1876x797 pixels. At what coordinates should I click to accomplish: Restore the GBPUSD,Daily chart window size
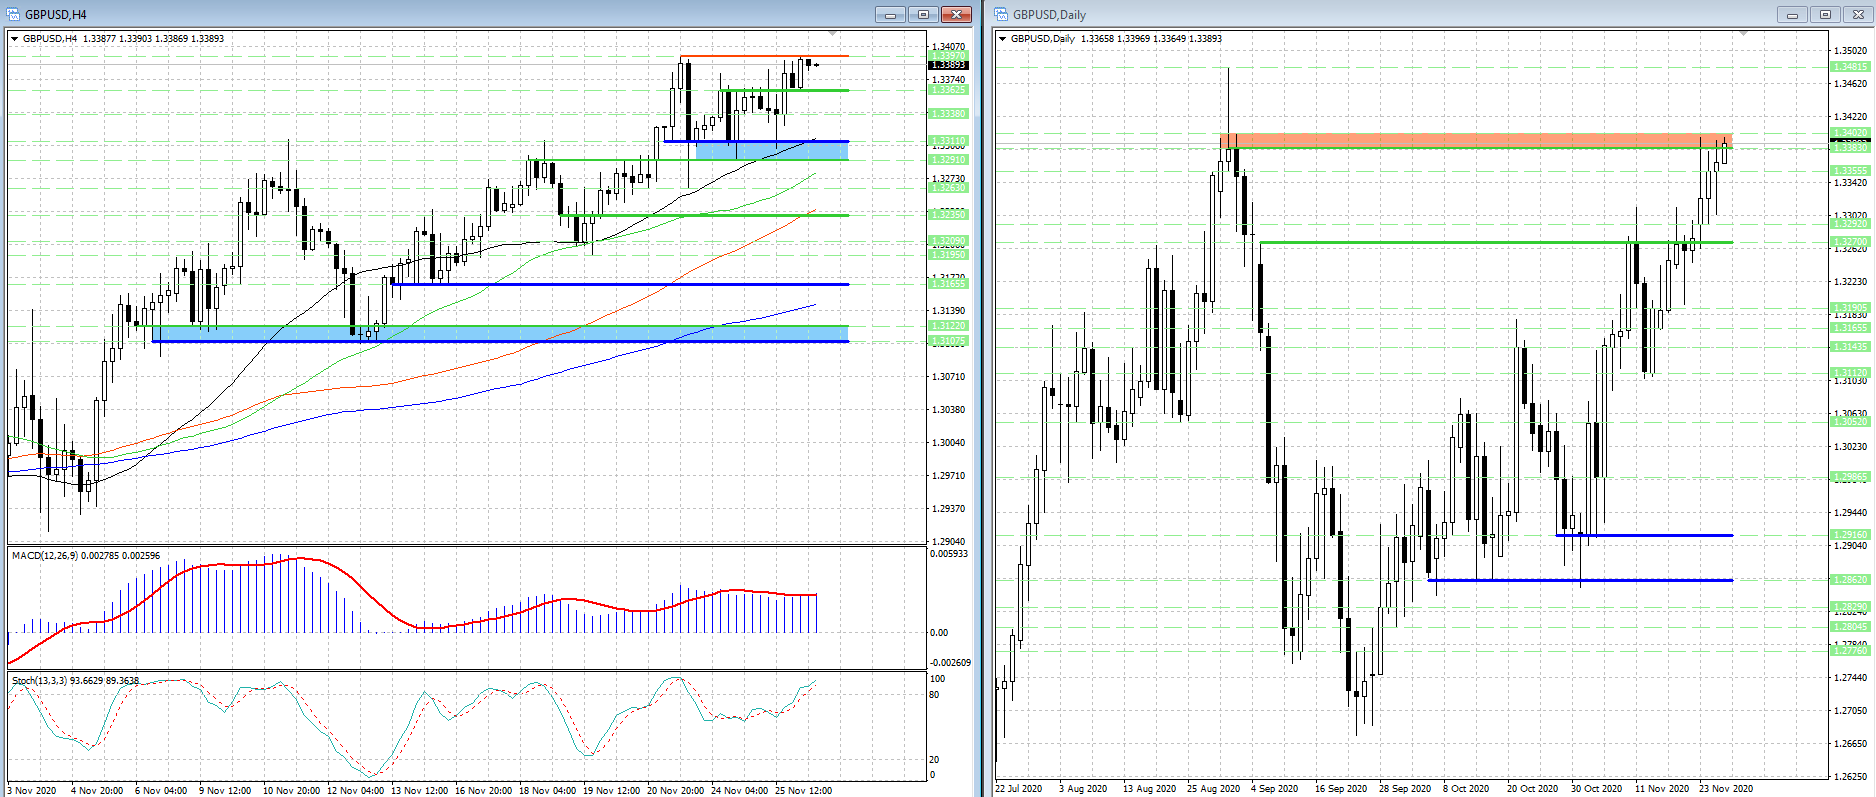pyautogui.click(x=1825, y=14)
